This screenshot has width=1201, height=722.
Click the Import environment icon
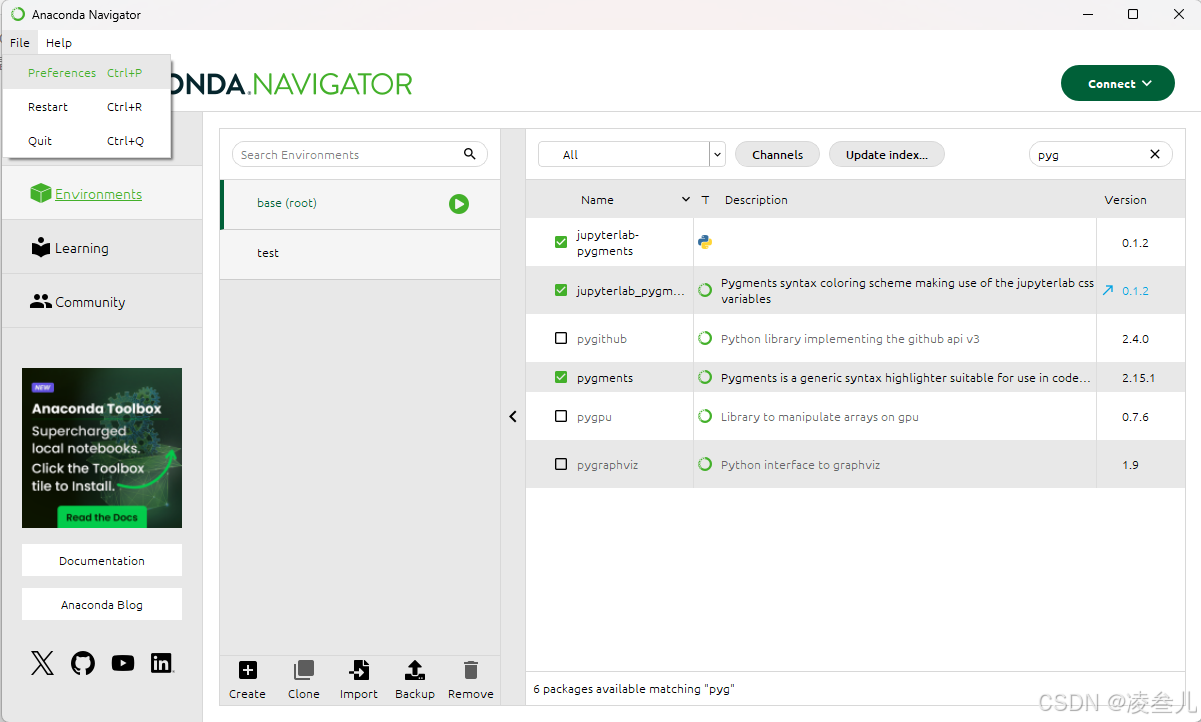click(x=358, y=670)
